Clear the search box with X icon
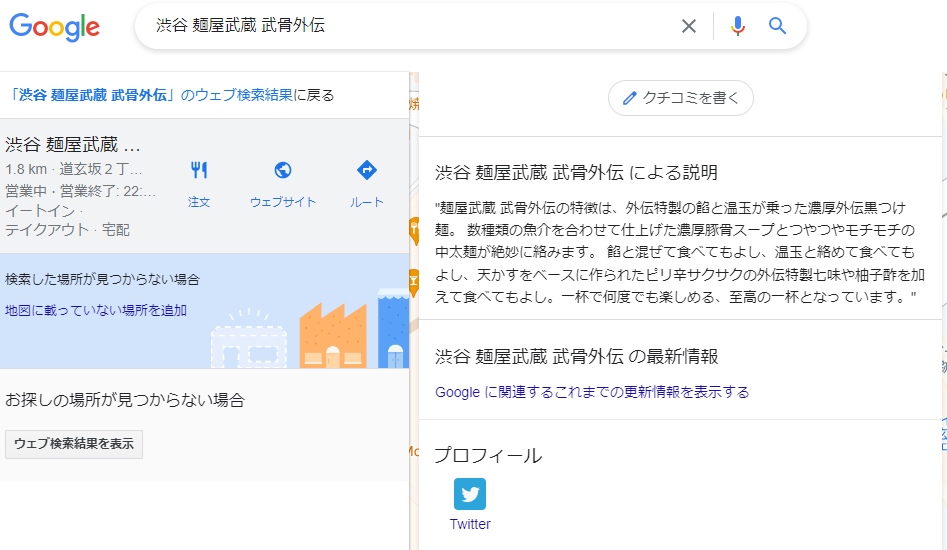Image resolution: width=947 pixels, height=550 pixels. tap(689, 26)
